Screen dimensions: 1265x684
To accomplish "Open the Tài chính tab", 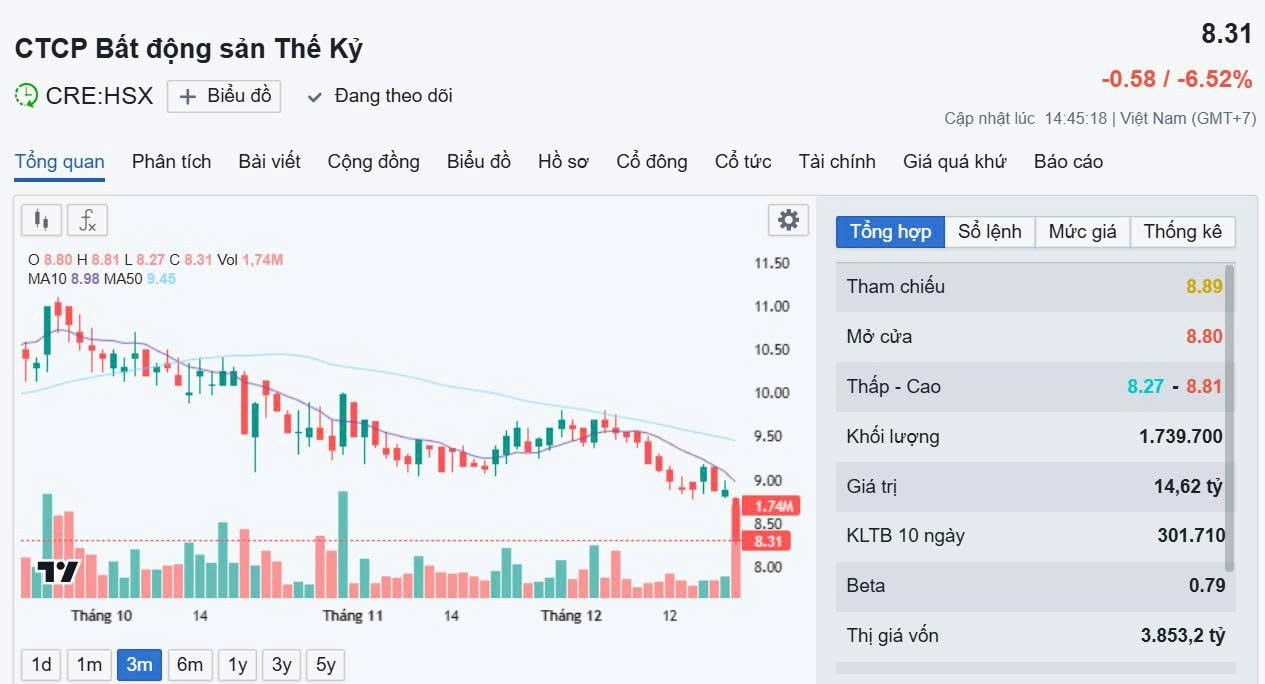I will click(836, 162).
